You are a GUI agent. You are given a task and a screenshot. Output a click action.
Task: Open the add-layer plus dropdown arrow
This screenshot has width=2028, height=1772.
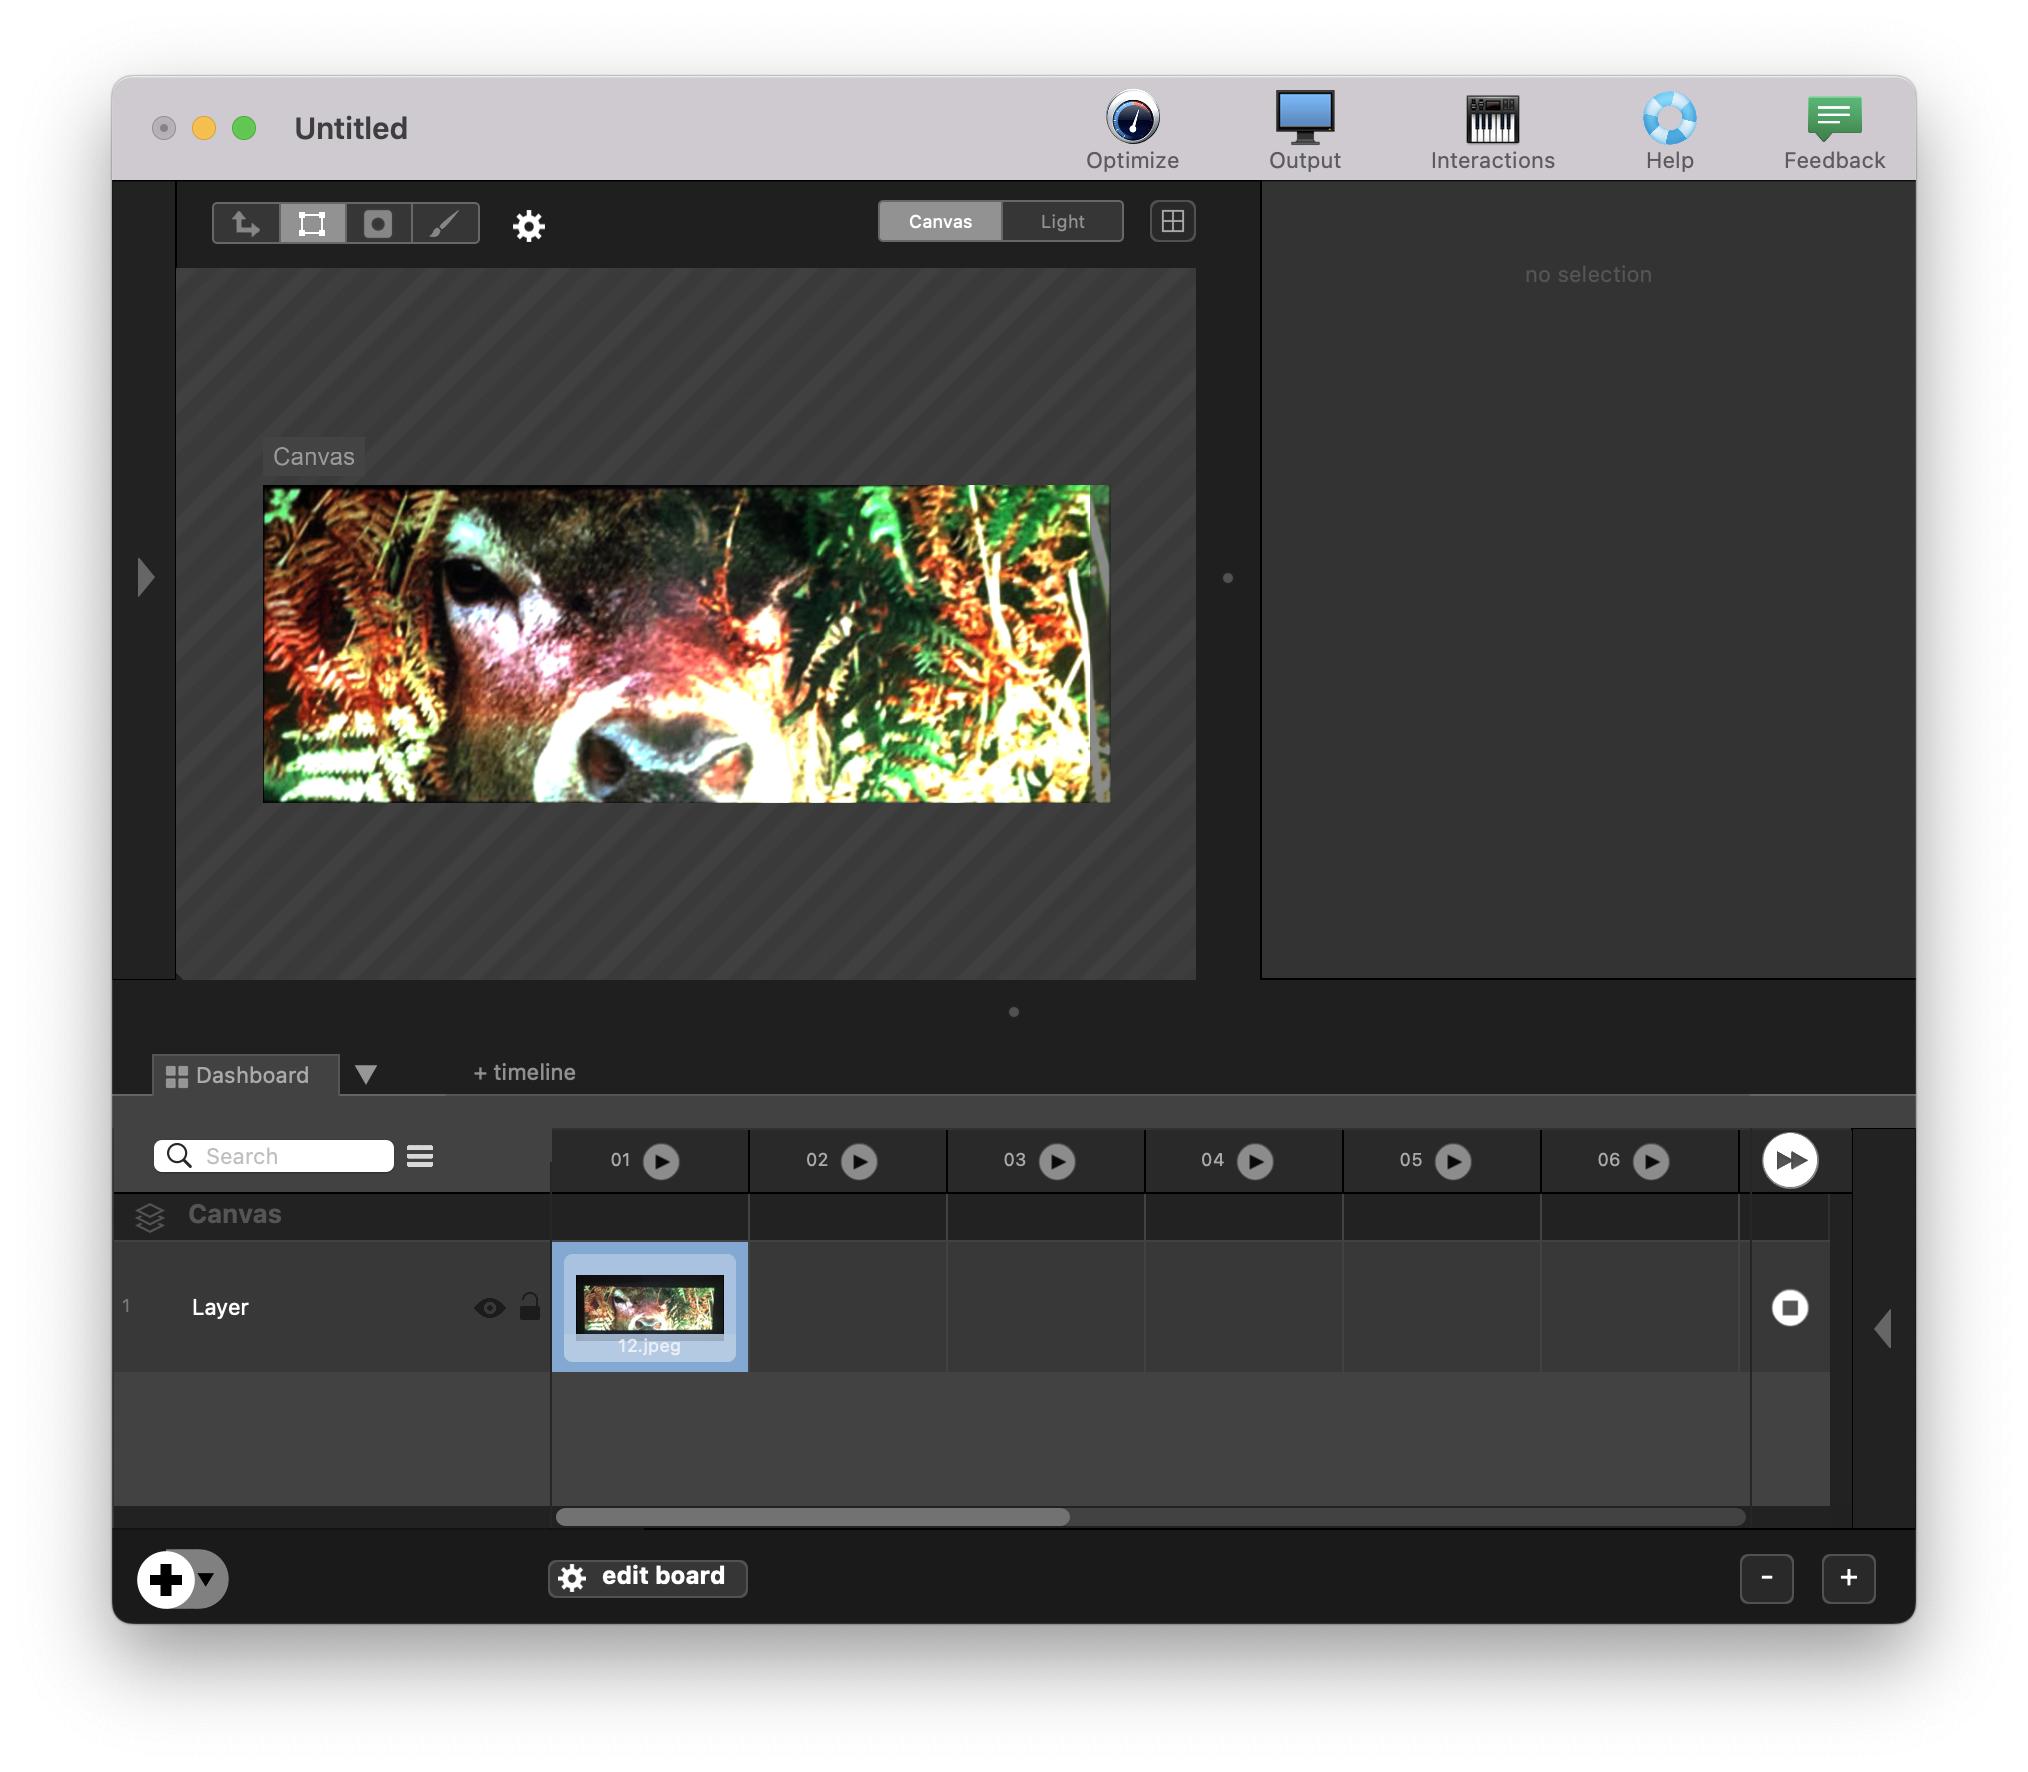[207, 1579]
